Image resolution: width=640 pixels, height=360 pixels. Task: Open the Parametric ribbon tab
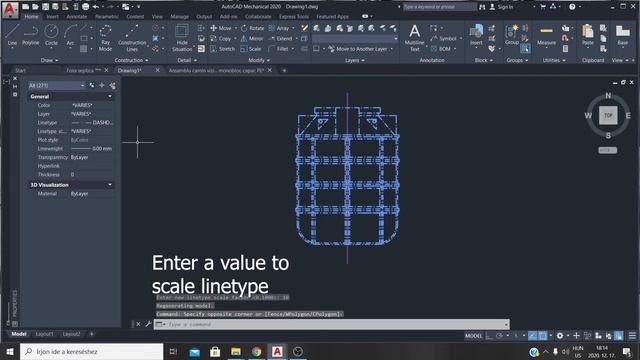[107, 17]
